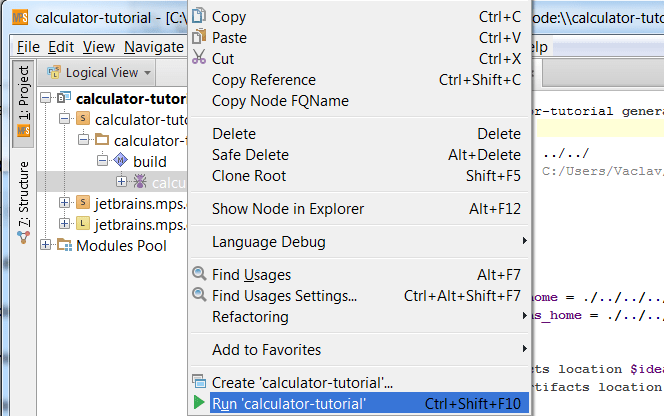Click the Copy icon in context menu
Viewport: 664px width, 416px height.
click(x=199, y=17)
